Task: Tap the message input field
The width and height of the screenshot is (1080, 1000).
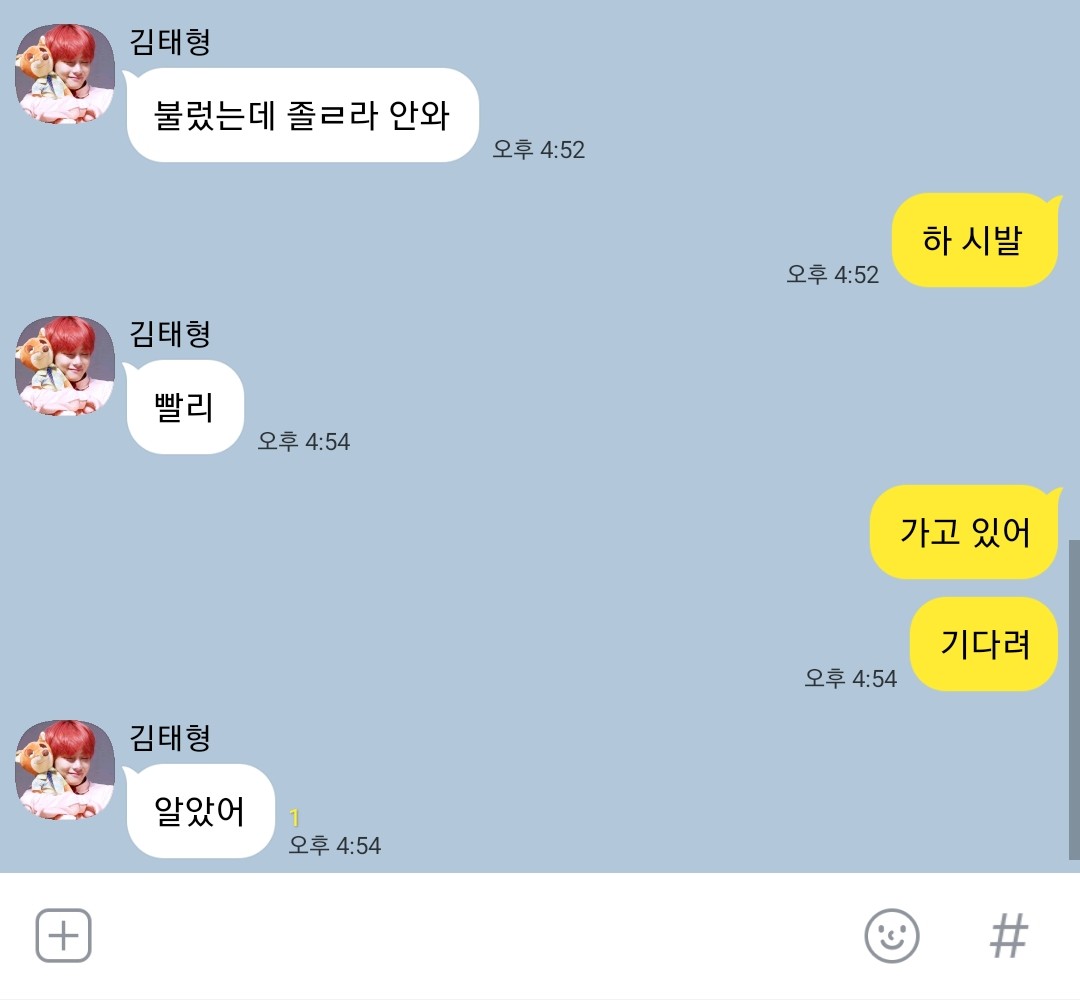Action: coord(475,935)
